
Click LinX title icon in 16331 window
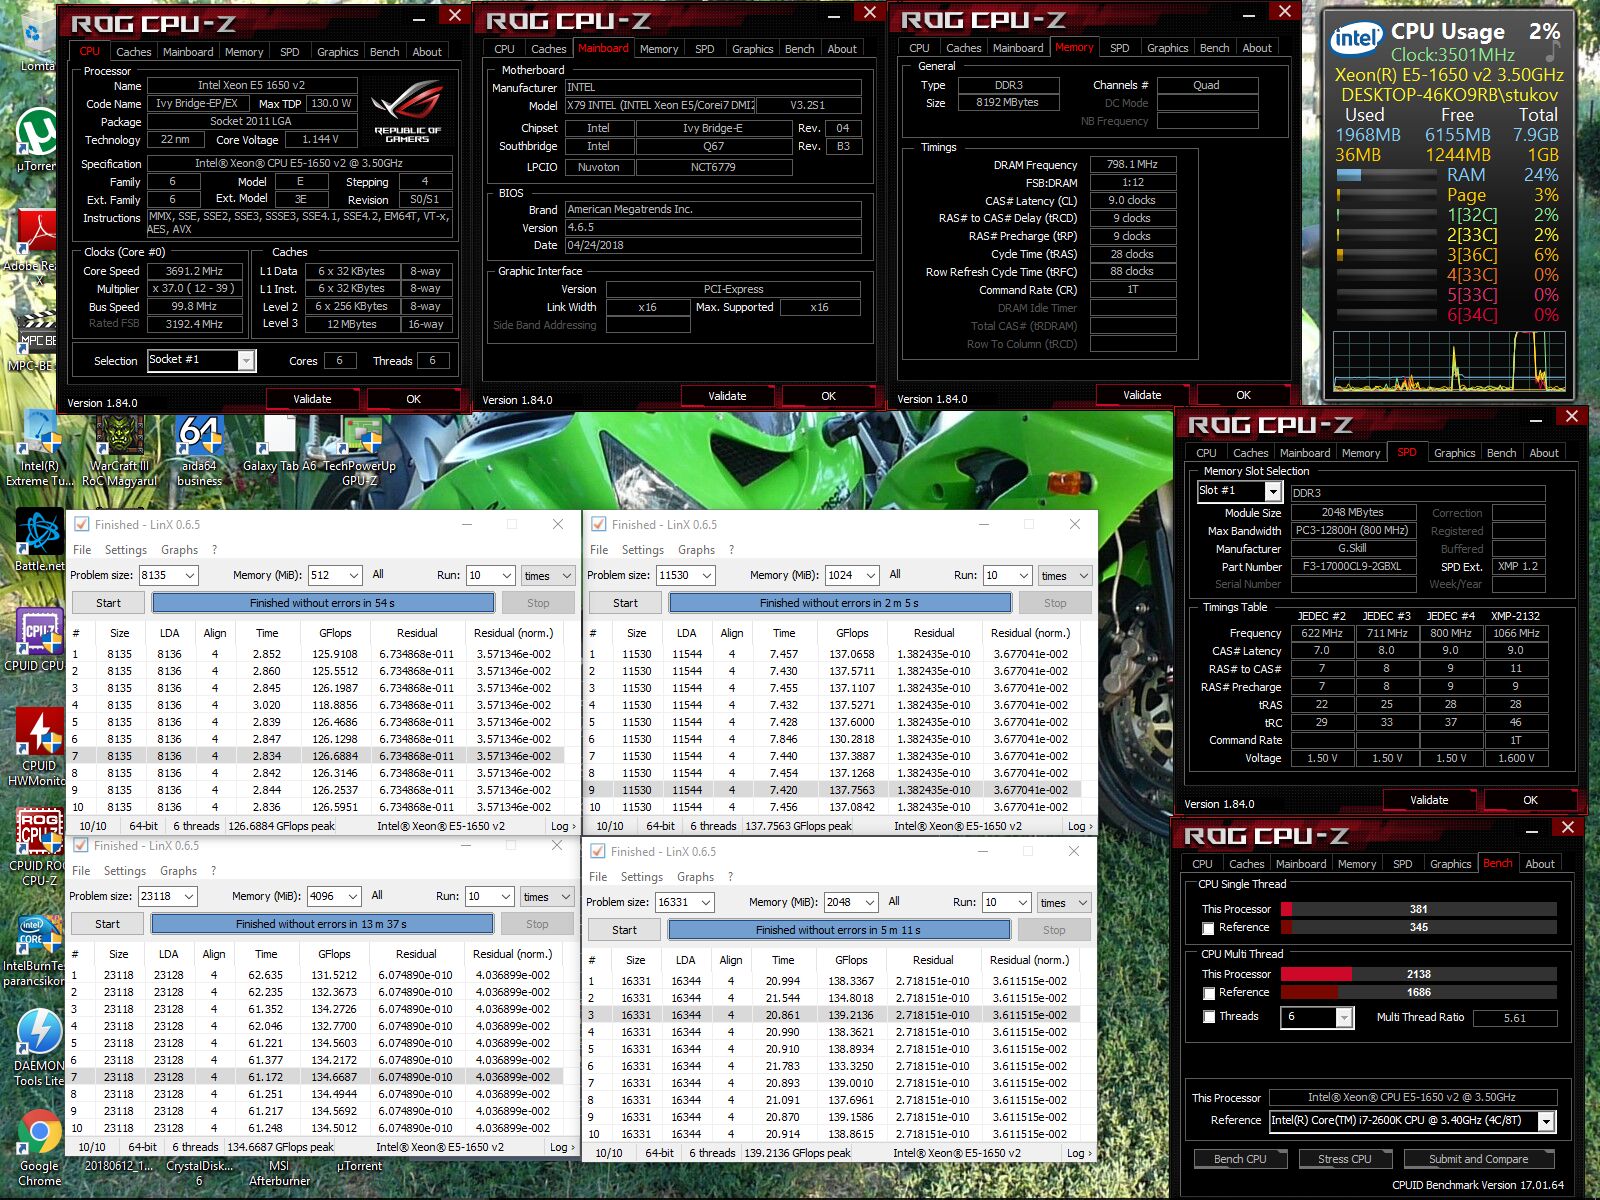[597, 851]
